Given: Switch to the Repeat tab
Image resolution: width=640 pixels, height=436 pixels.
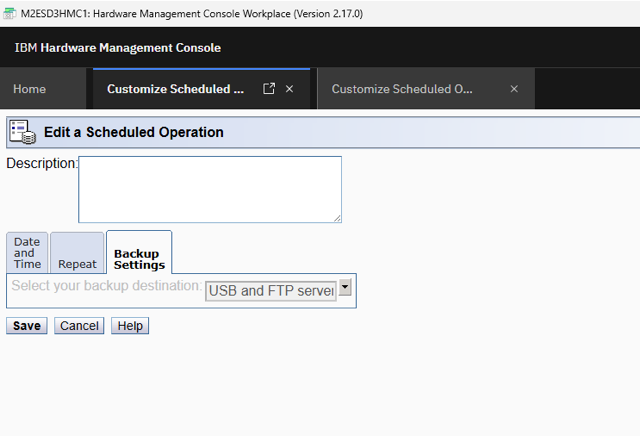Looking at the screenshot, I should pos(77,264).
